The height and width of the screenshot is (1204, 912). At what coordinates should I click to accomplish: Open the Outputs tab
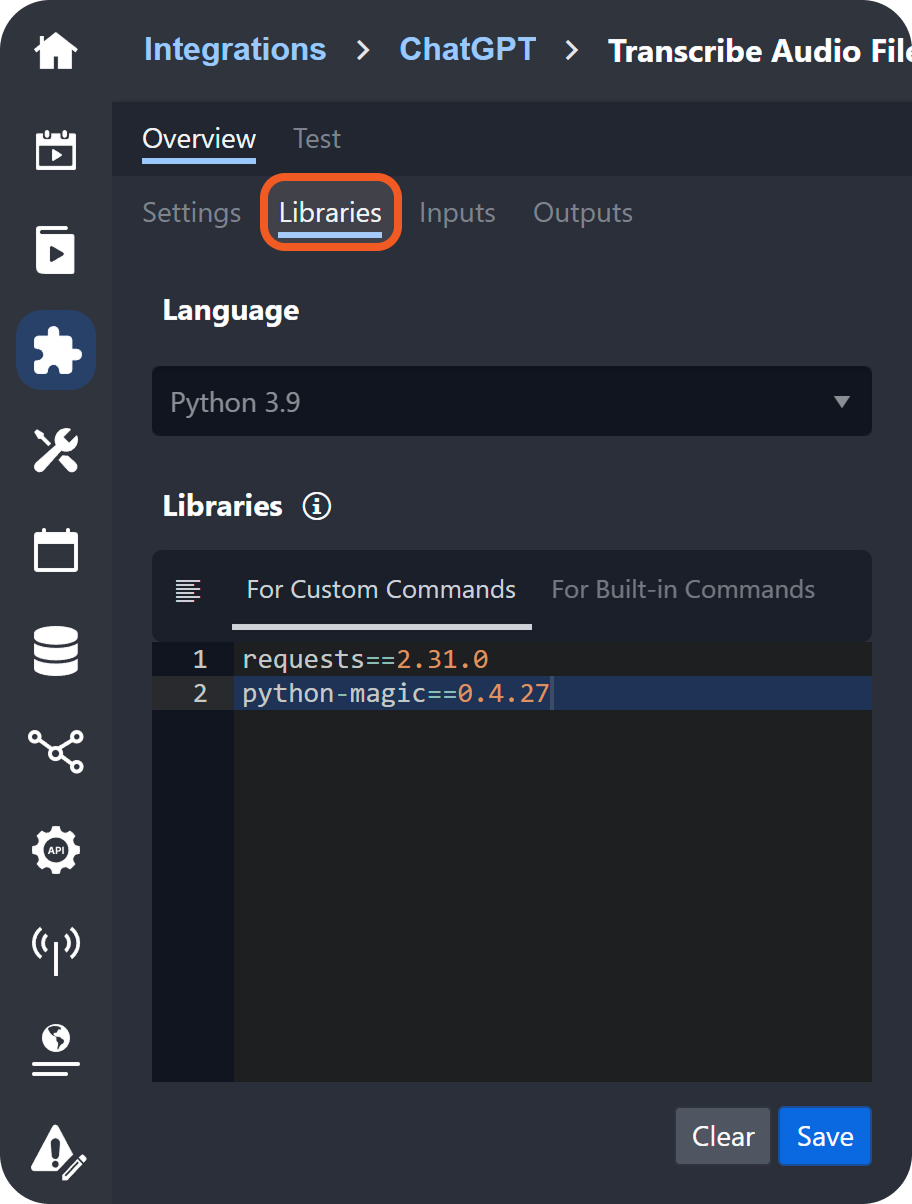click(583, 213)
